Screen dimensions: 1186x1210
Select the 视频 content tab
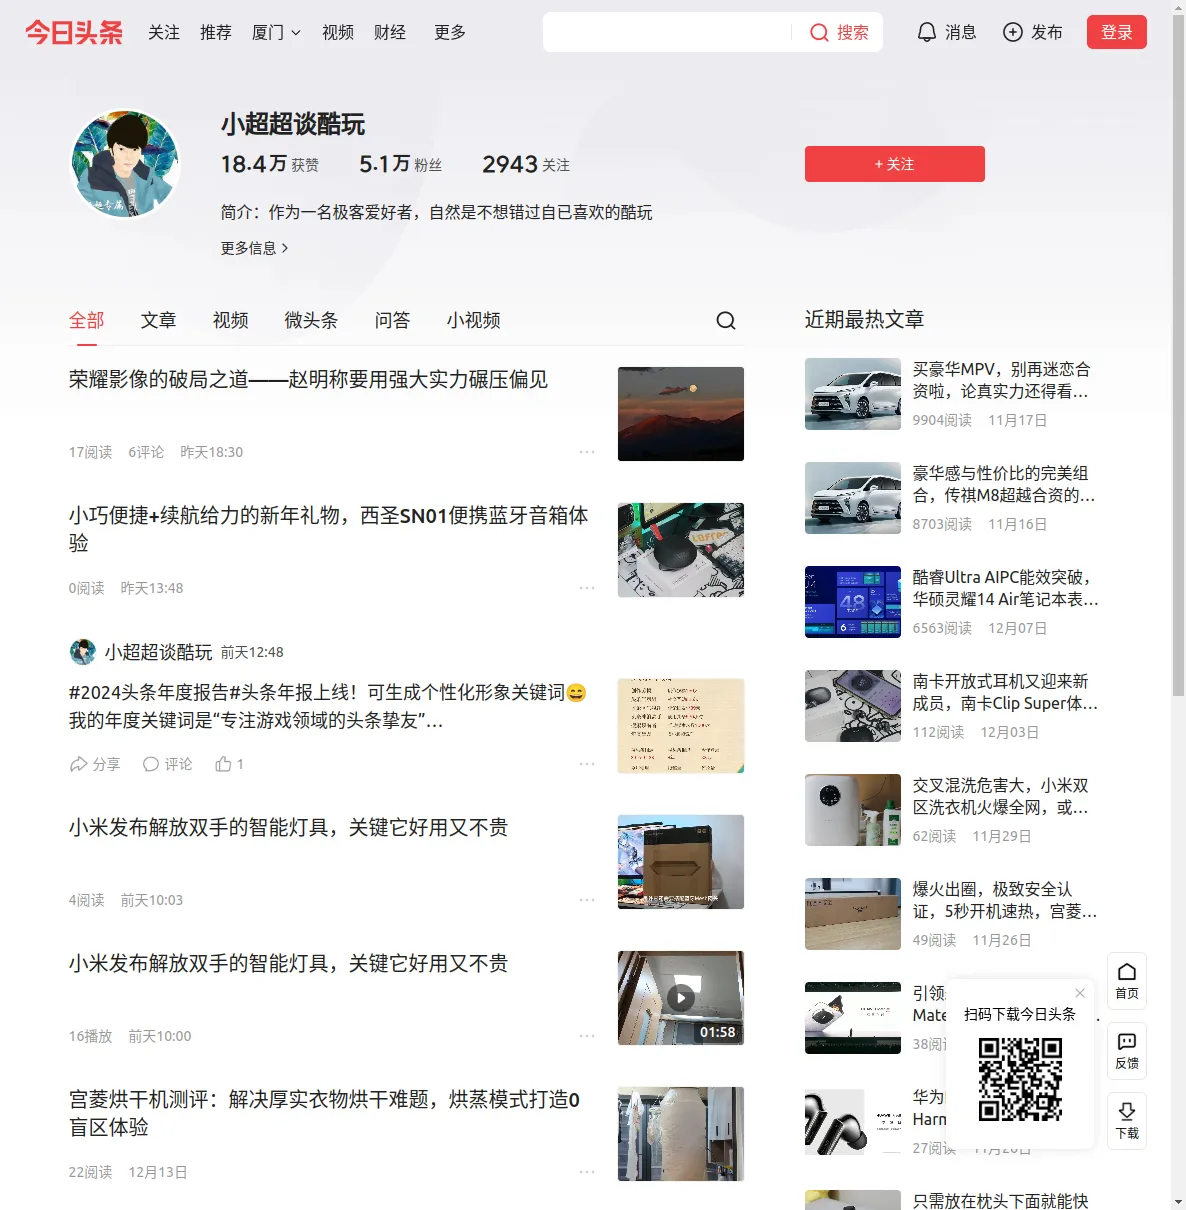click(231, 320)
